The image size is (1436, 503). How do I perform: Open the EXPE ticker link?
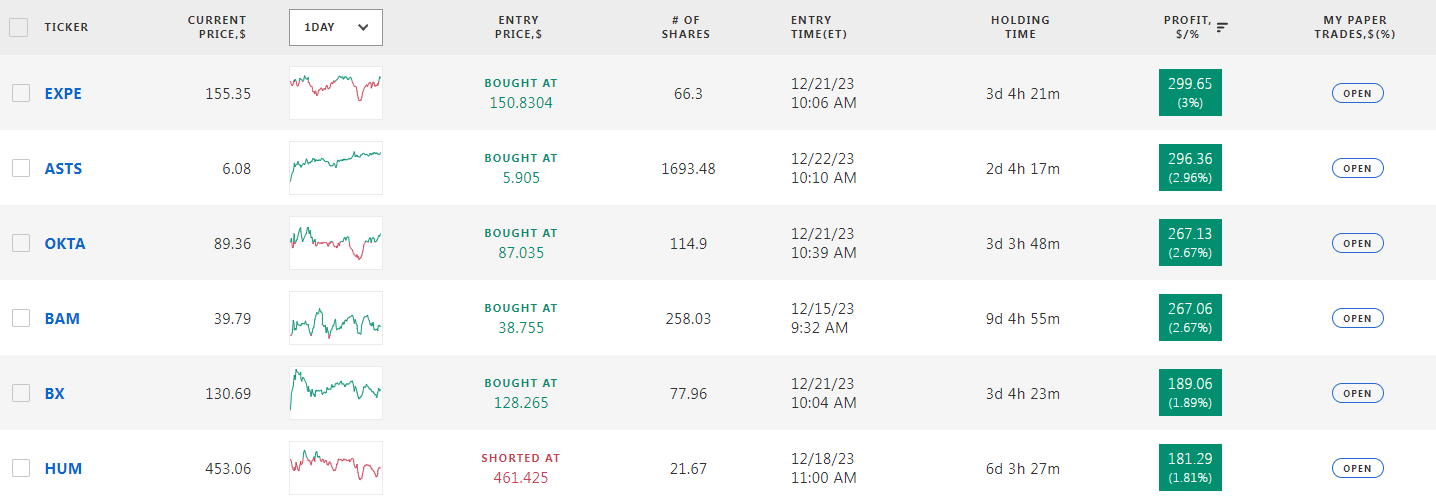tap(63, 93)
